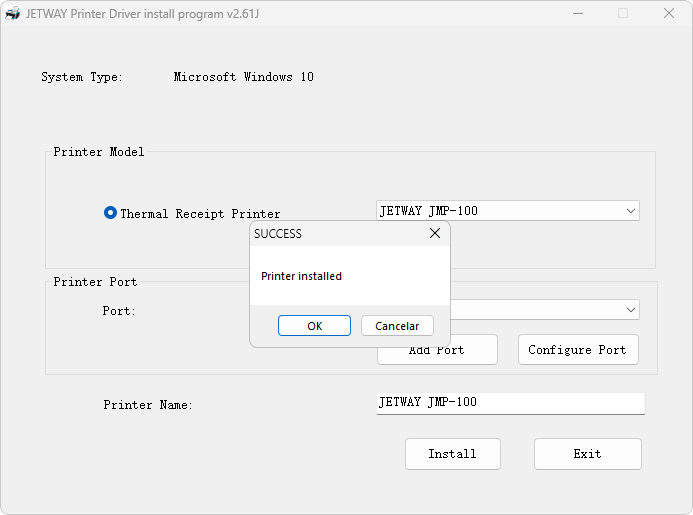Open the Configure Port settings
Image resolution: width=693 pixels, height=515 pixels.
pos(578,350)
